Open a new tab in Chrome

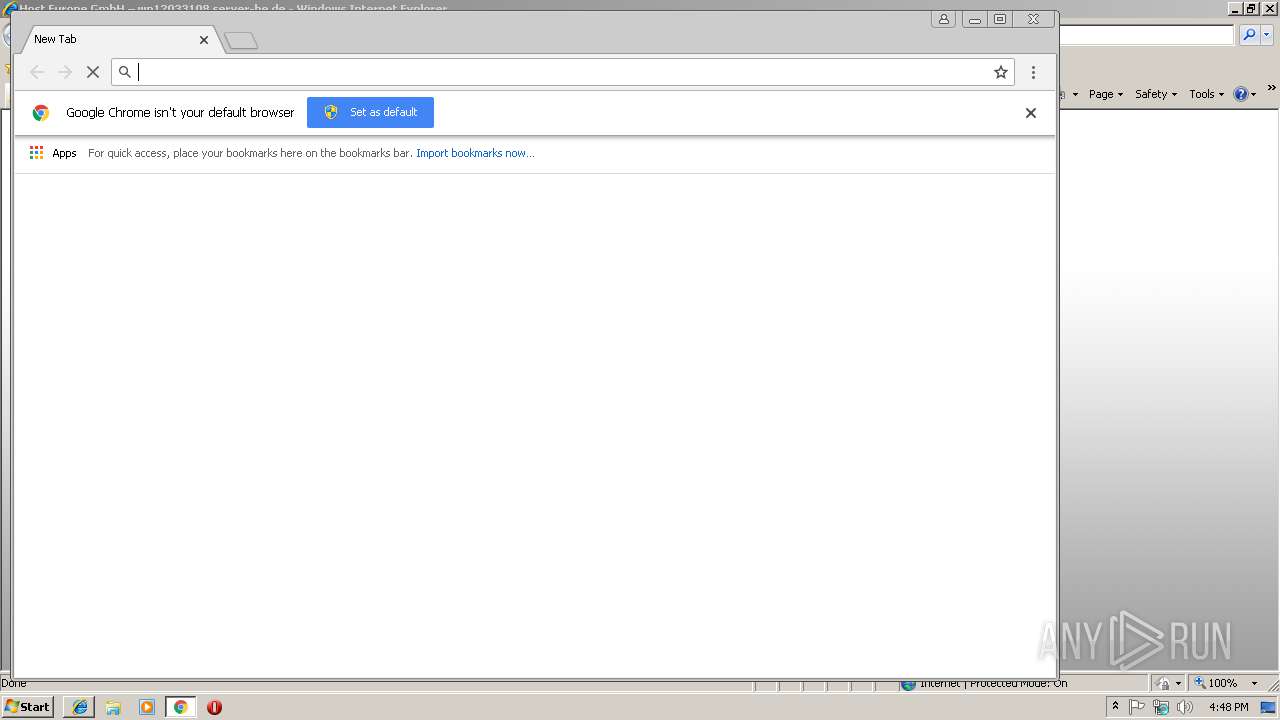(x=241, y=41)
